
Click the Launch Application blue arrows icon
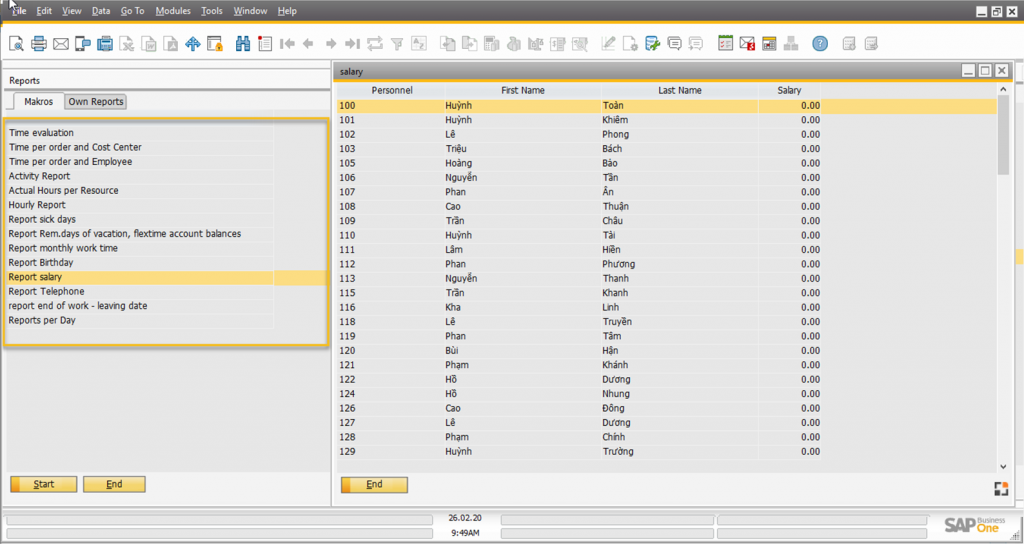(191, 44)
